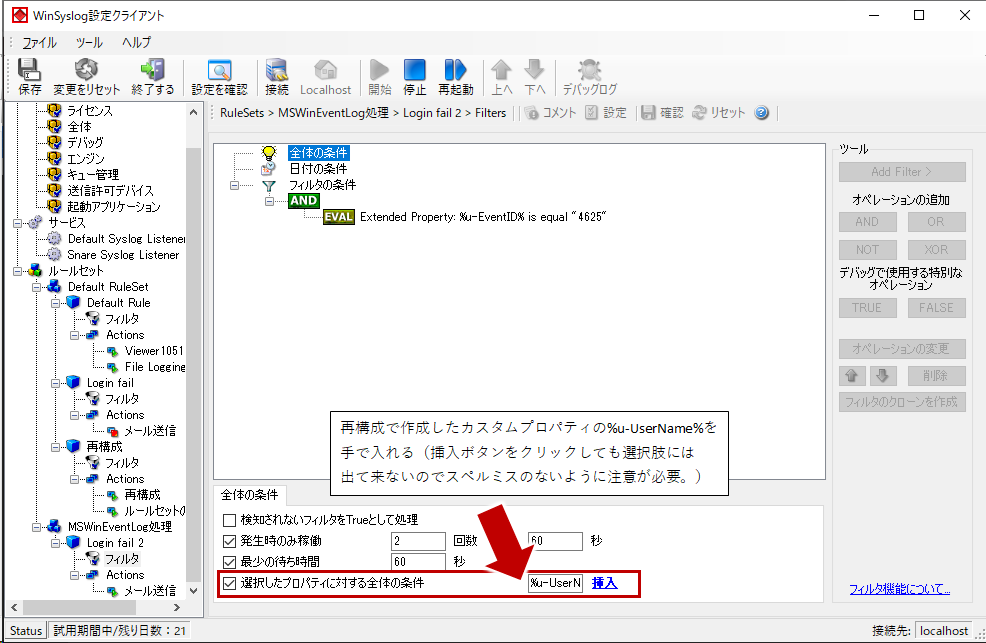Screen dimensions: 986x643
Task: Collapse the Default RuleSet node
Action: [36, 287]
